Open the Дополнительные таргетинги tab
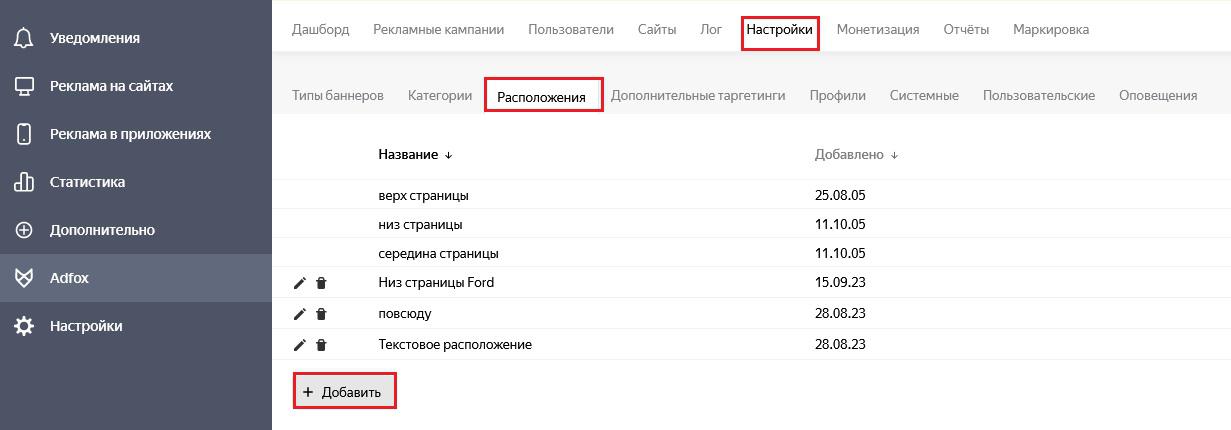This screenshot has width=1231, height=430. 698,95
